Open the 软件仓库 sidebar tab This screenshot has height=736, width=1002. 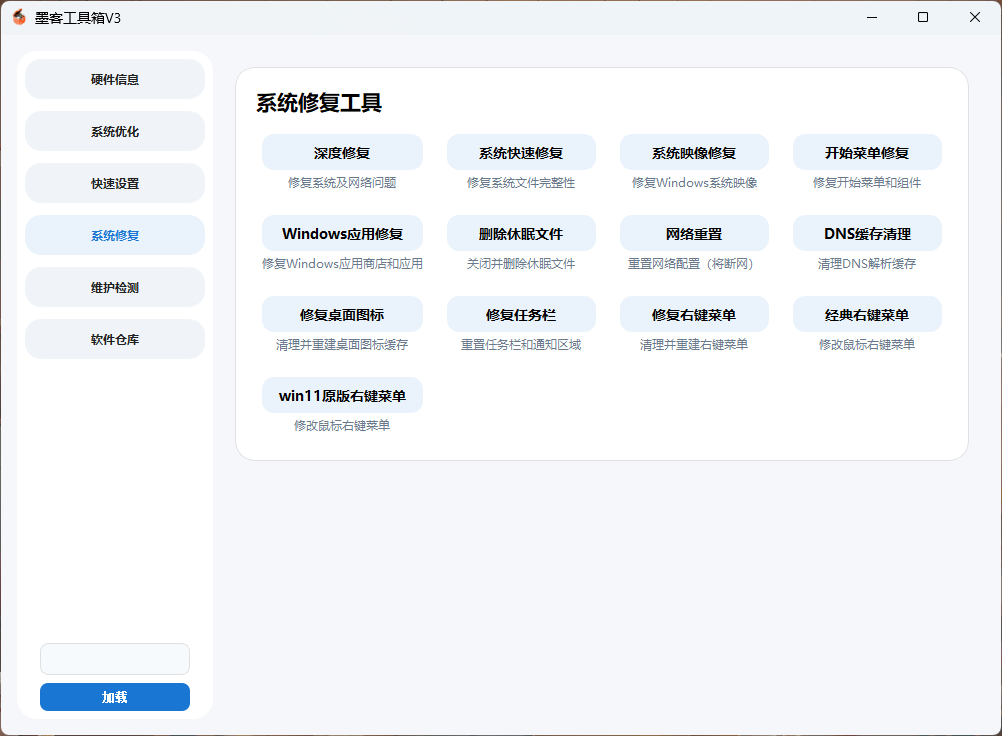click(115, 340)
